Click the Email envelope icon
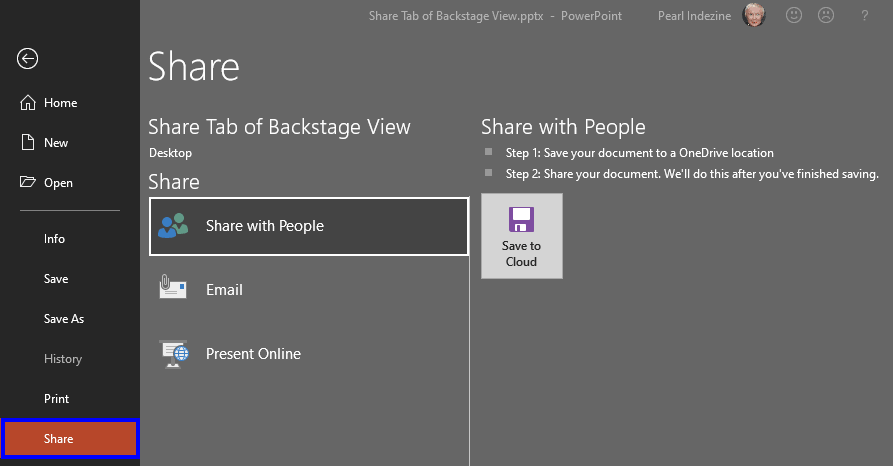Image resolution: width=893 pixels, height=466 pixels. point(173,287)
